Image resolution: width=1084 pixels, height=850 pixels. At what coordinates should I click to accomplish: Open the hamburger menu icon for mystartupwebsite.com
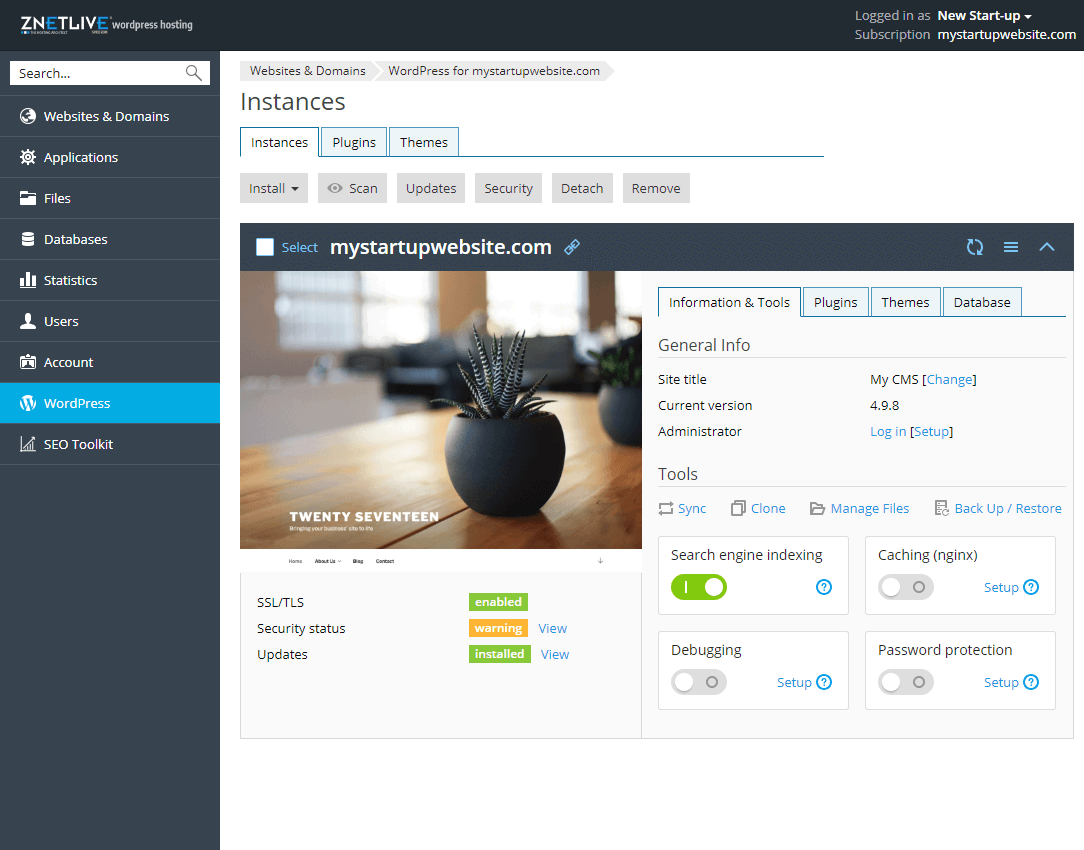coord(1011,247)
